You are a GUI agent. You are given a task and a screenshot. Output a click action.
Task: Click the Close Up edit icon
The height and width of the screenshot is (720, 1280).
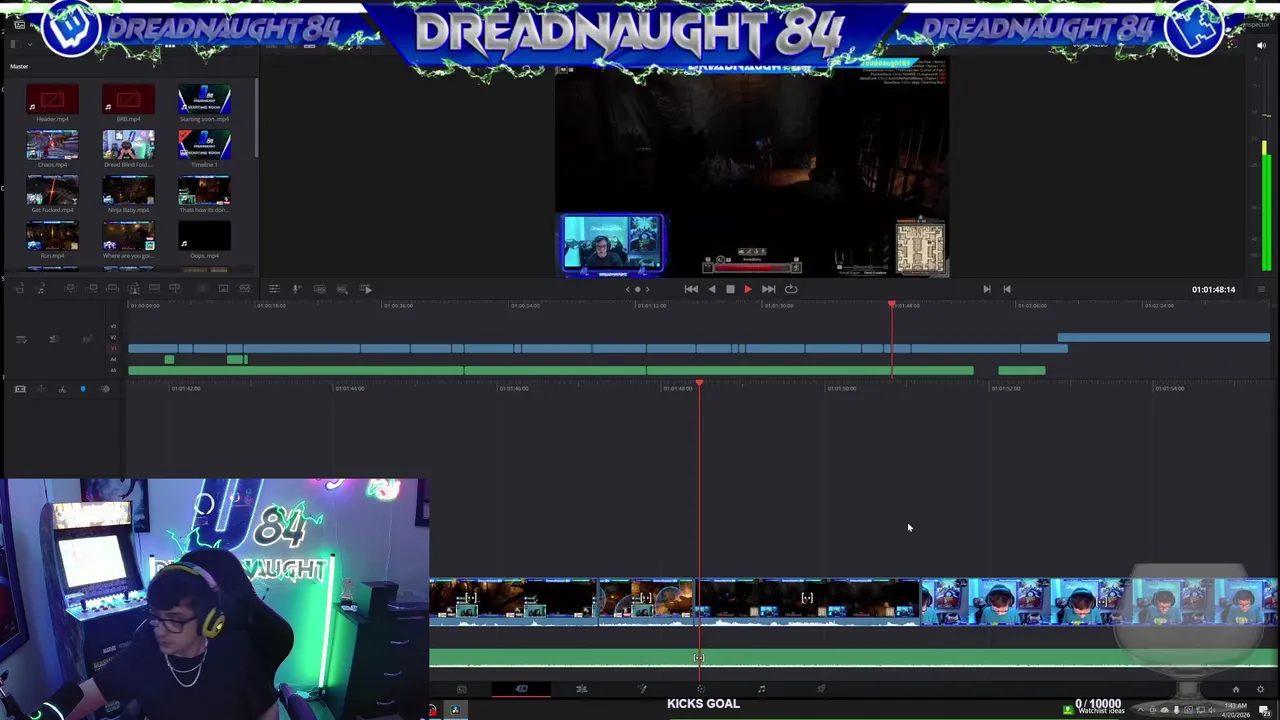coord(133,289)
